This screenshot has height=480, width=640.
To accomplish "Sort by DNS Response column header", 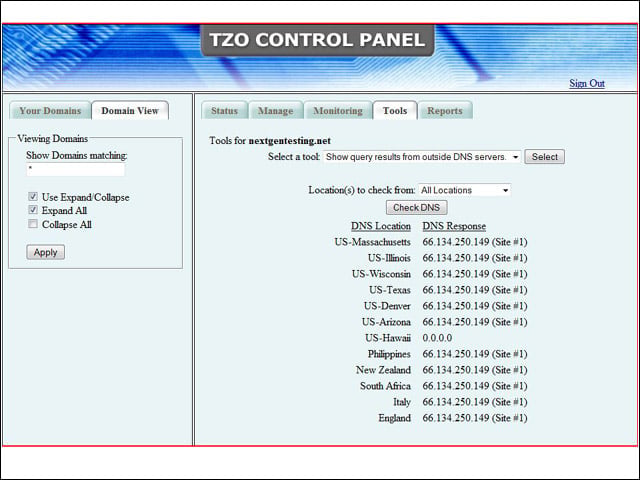I will pos(454,226).
